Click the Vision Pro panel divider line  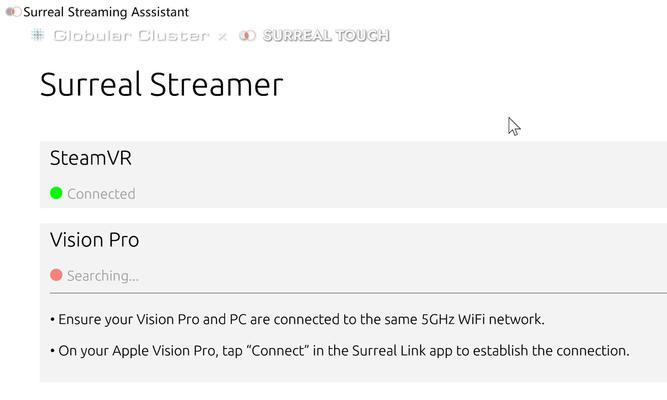click(x=358, y=293)
